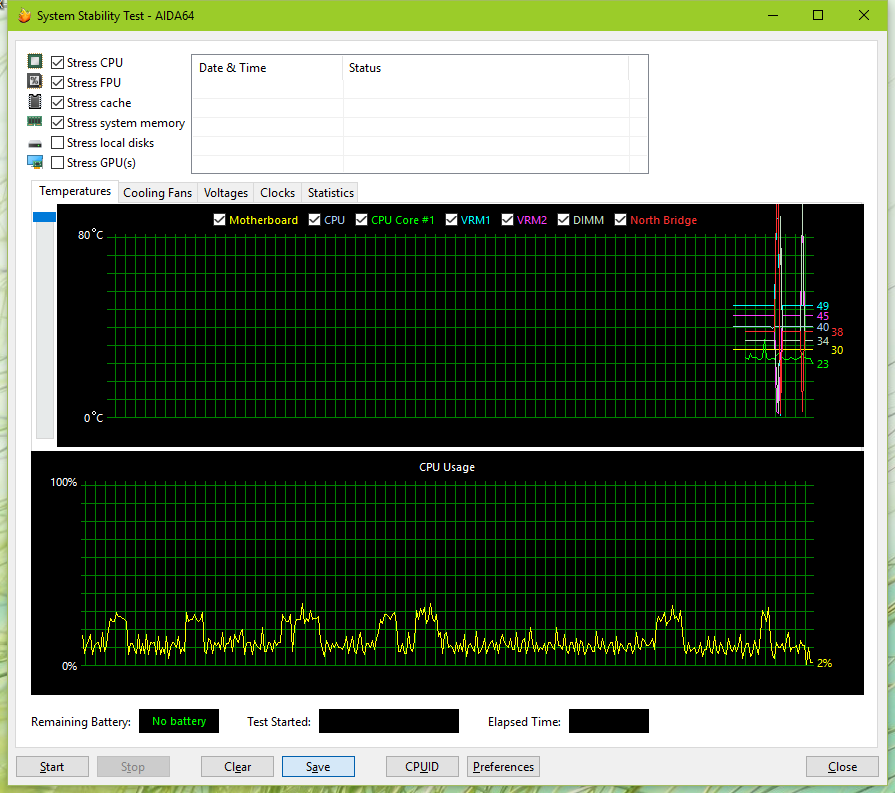Screen dimensions: 895x793
Task: Click the Status column header
Action: point(486,68)
